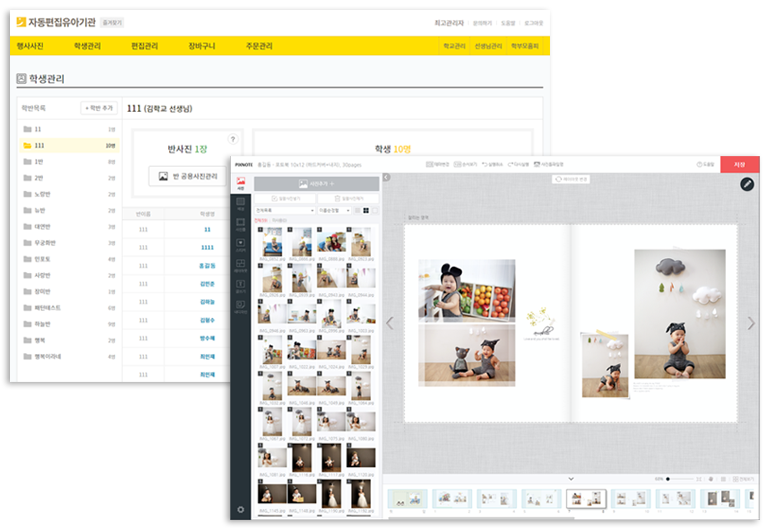Select the first cover page thumbnail in strip
Viewport: 770px width, 530px height.
click(408, 499)
